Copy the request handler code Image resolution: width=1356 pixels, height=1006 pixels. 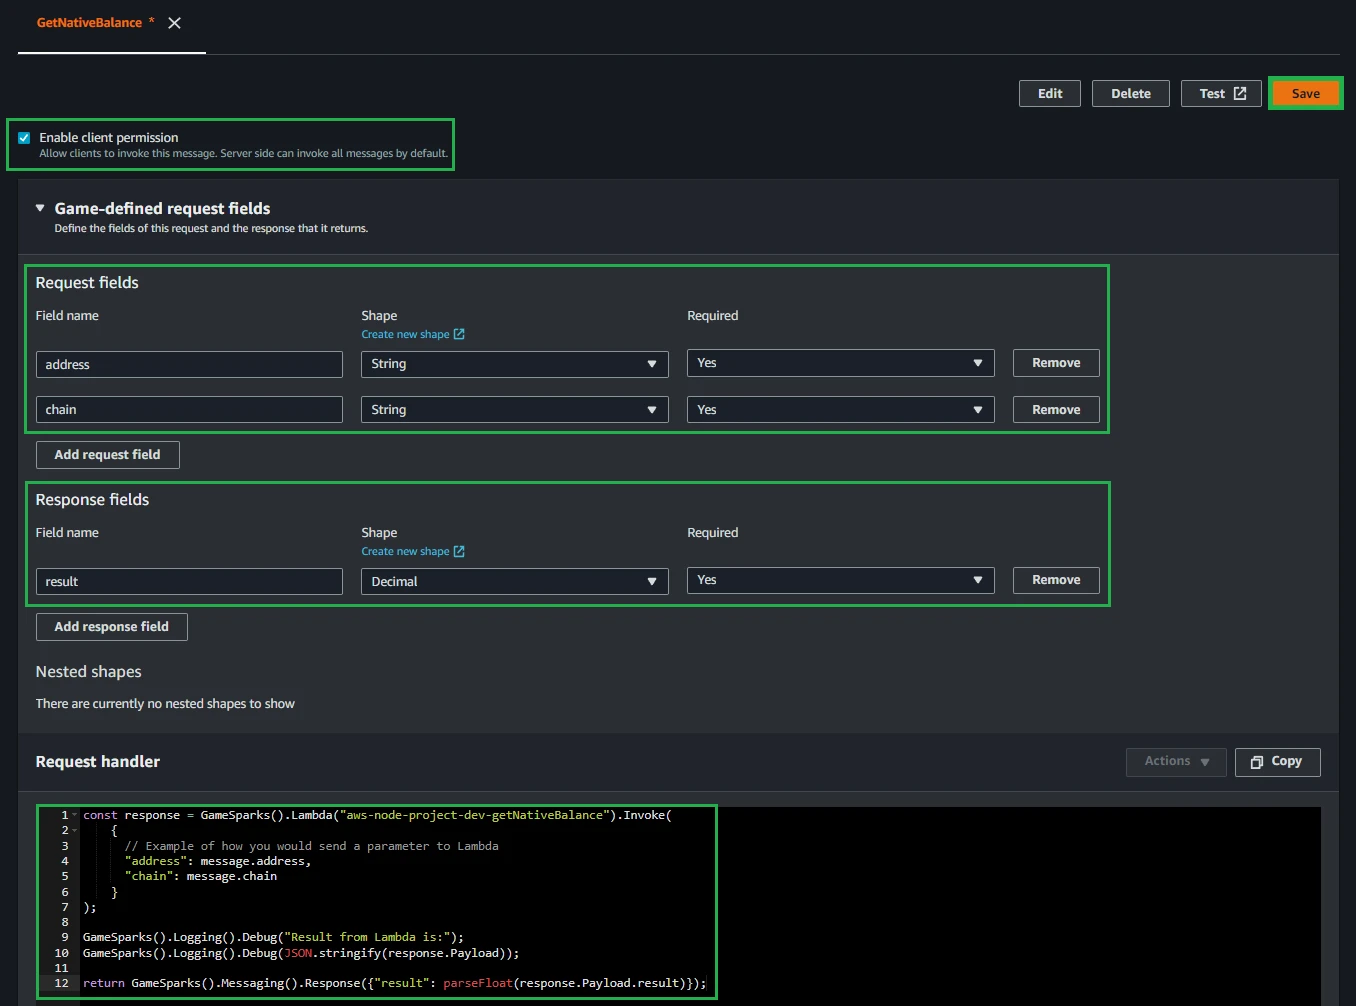(x=1277, y=762)
